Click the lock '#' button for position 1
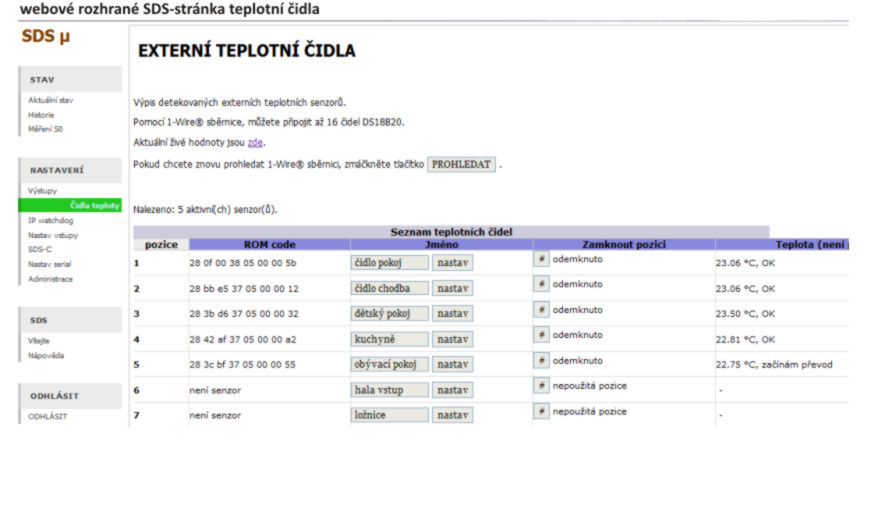The image size is (873, 505). pos(541,259)
